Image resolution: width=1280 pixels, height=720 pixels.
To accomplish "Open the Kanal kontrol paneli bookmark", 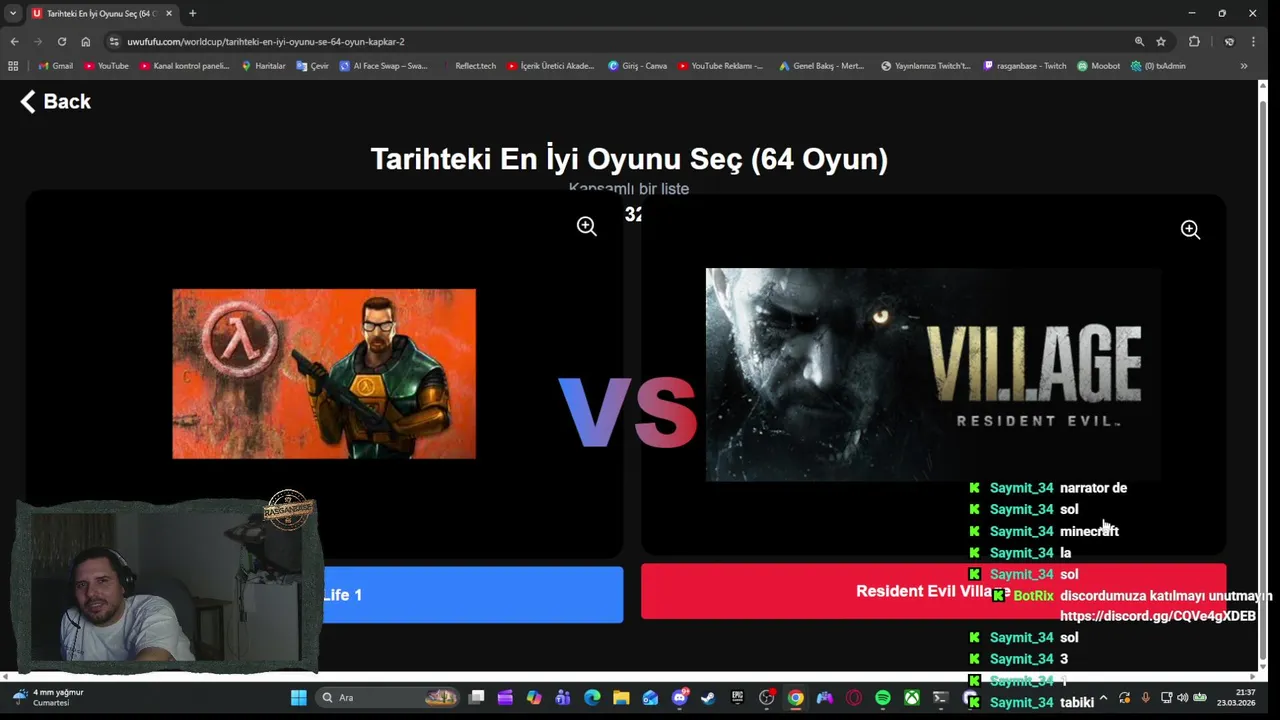I will point(184,66).
